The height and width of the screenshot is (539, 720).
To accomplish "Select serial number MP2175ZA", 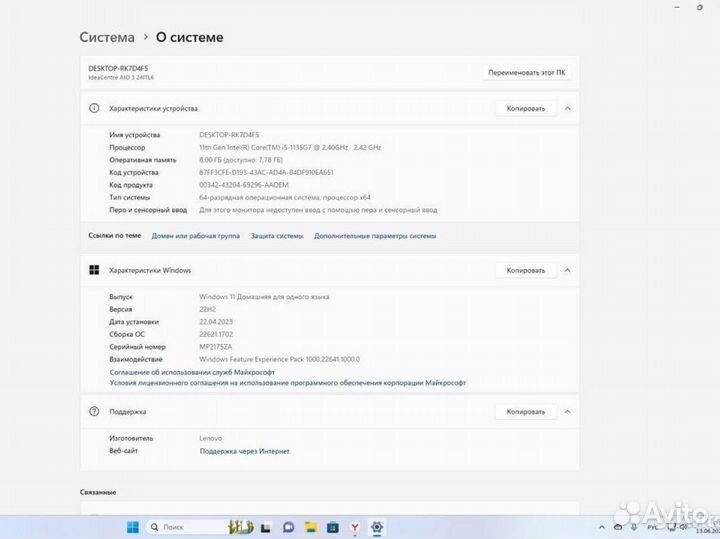I will 215,347.
